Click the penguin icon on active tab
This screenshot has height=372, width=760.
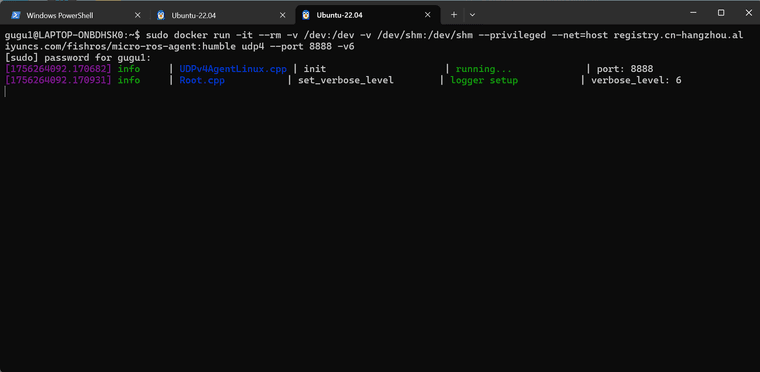(306, 15)
